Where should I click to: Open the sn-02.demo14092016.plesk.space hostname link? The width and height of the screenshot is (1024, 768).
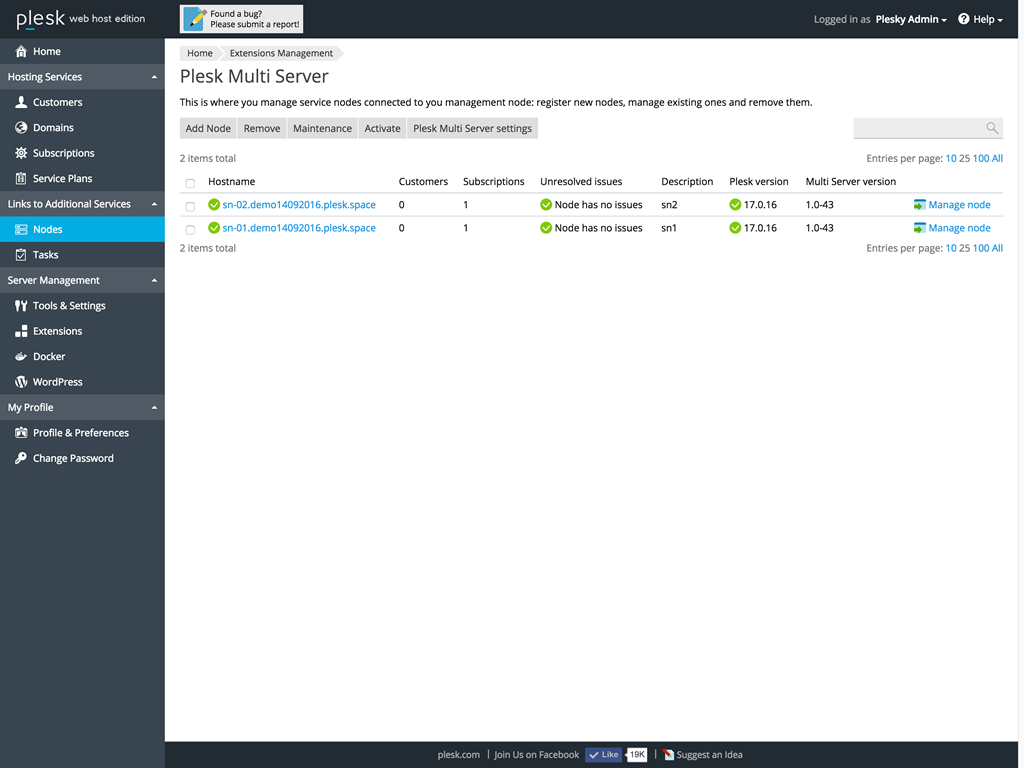point(299,204)
